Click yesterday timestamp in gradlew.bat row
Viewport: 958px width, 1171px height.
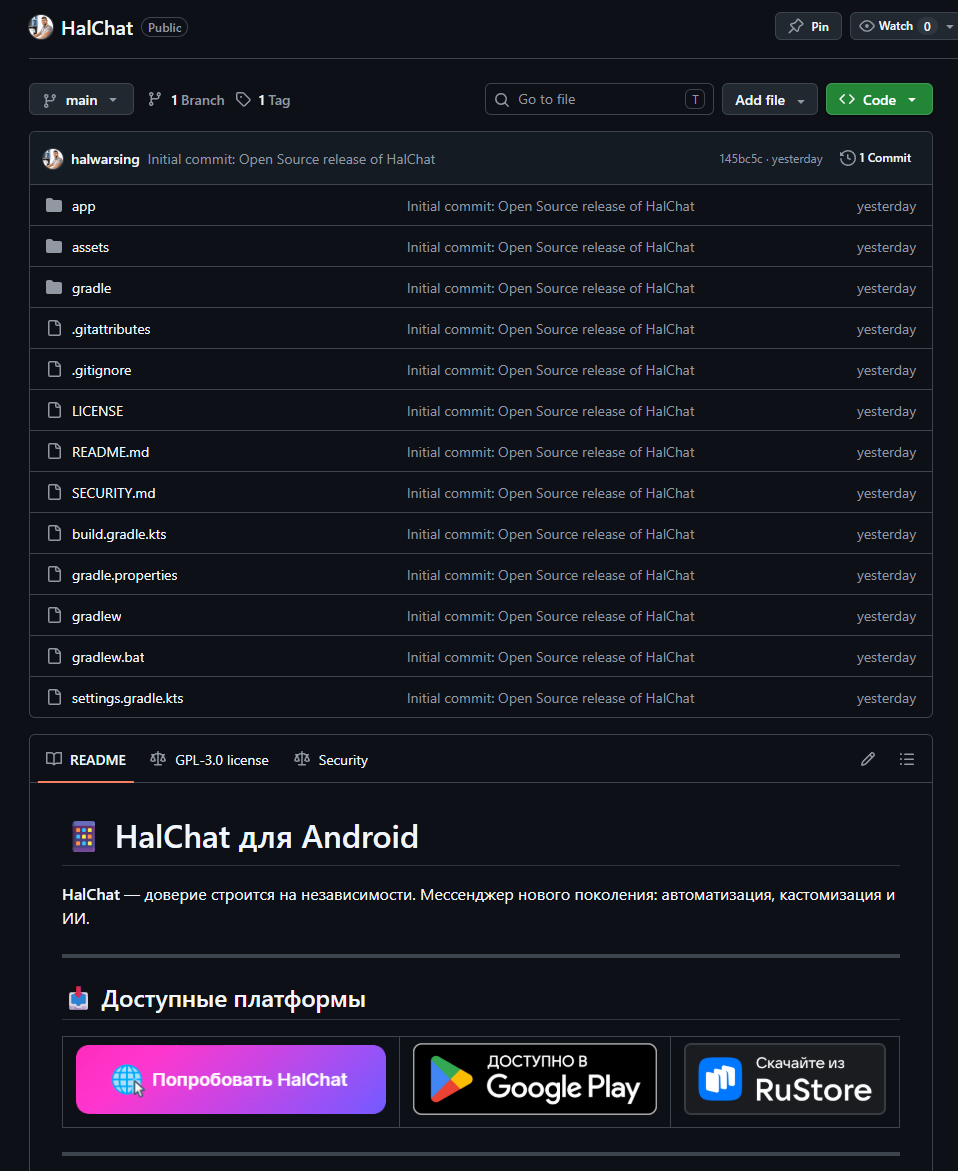886,658
